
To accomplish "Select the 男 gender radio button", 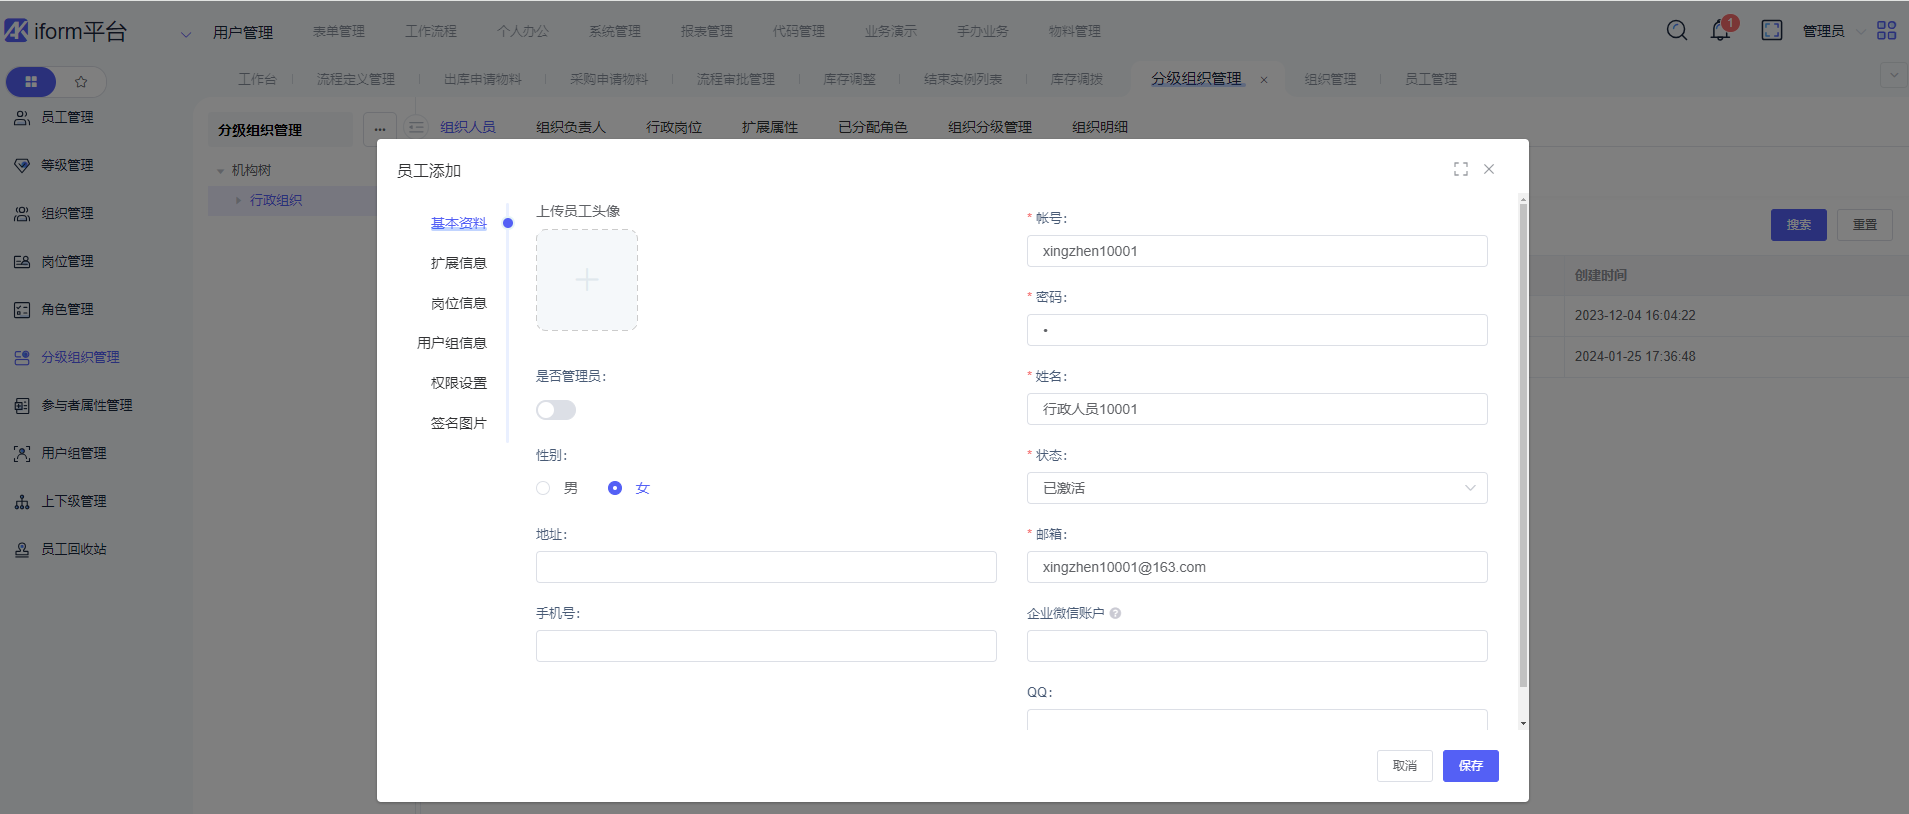I will [x=543, y=488].
